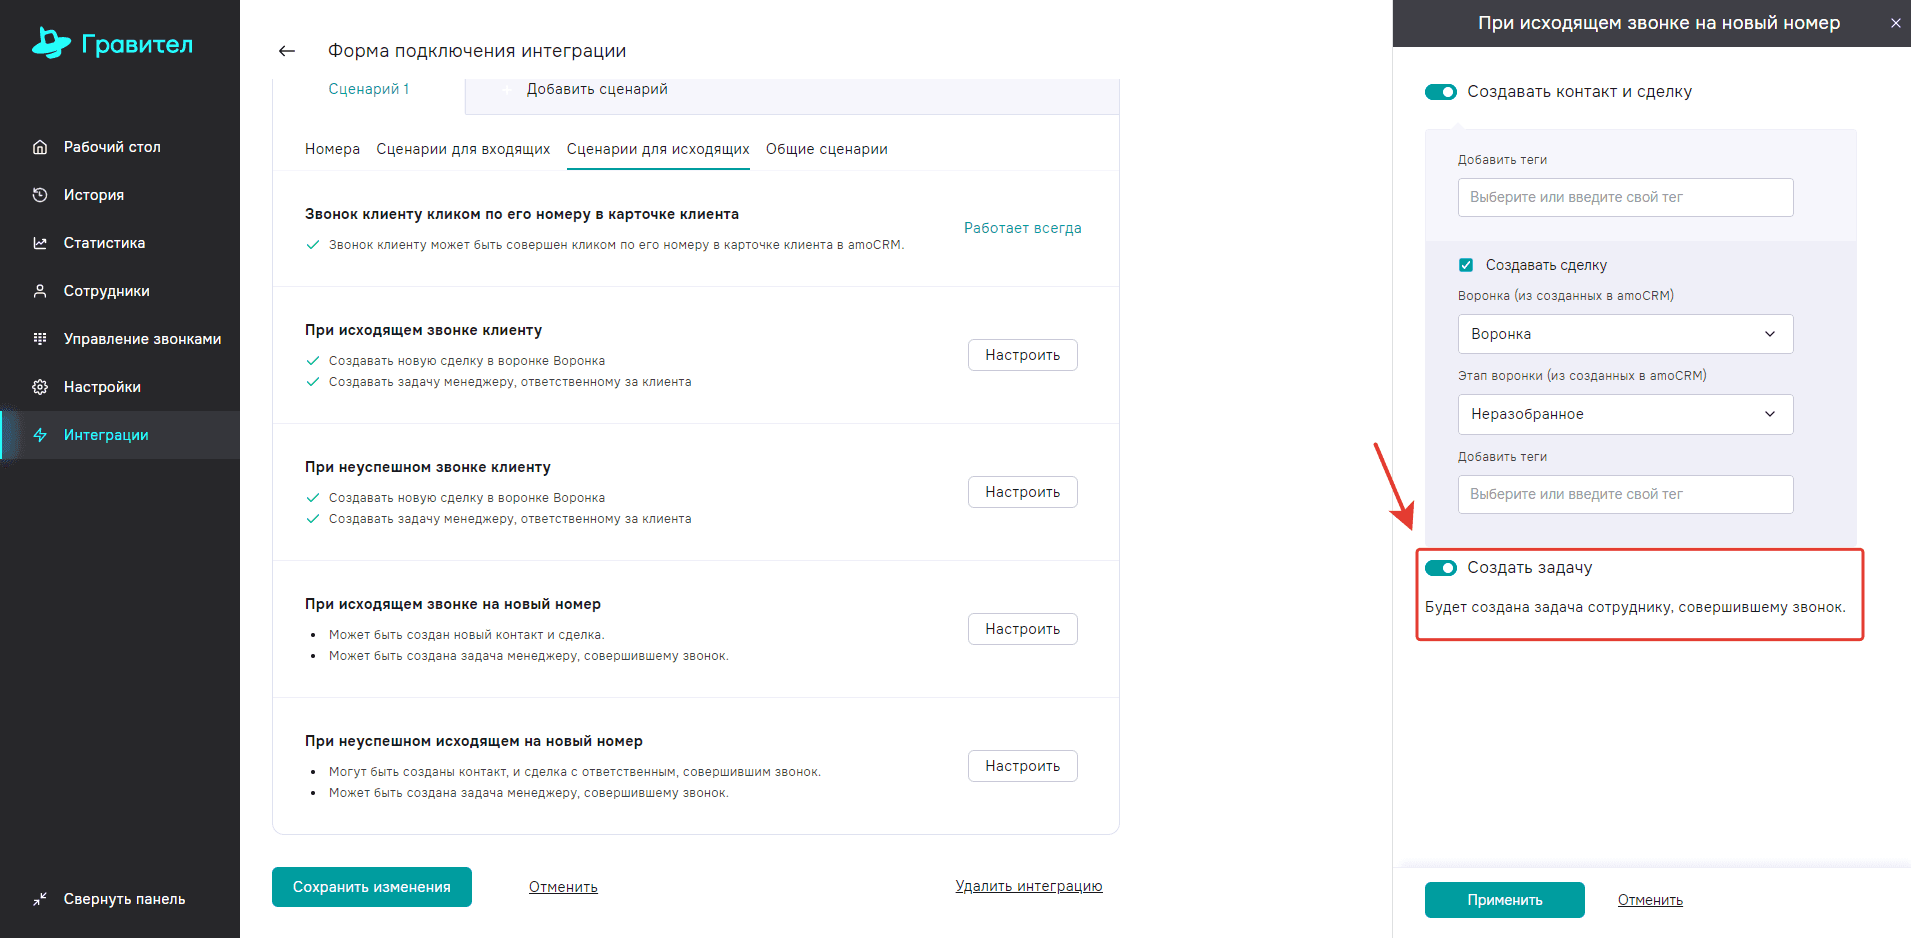Image resolution: width=1911 pixels, height=938 pixels.
Task: Collapse sidebar with Свернуть панель icon
Action: point(40,899)
